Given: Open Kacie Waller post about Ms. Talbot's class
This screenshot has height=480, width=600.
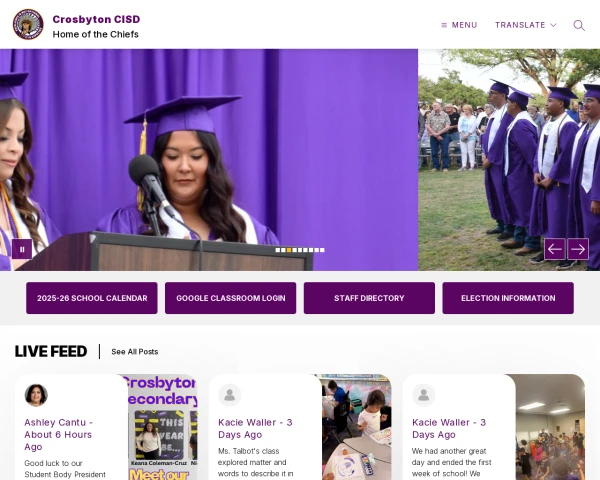Looking at the screenshot, I should click(x=255, y=428).
